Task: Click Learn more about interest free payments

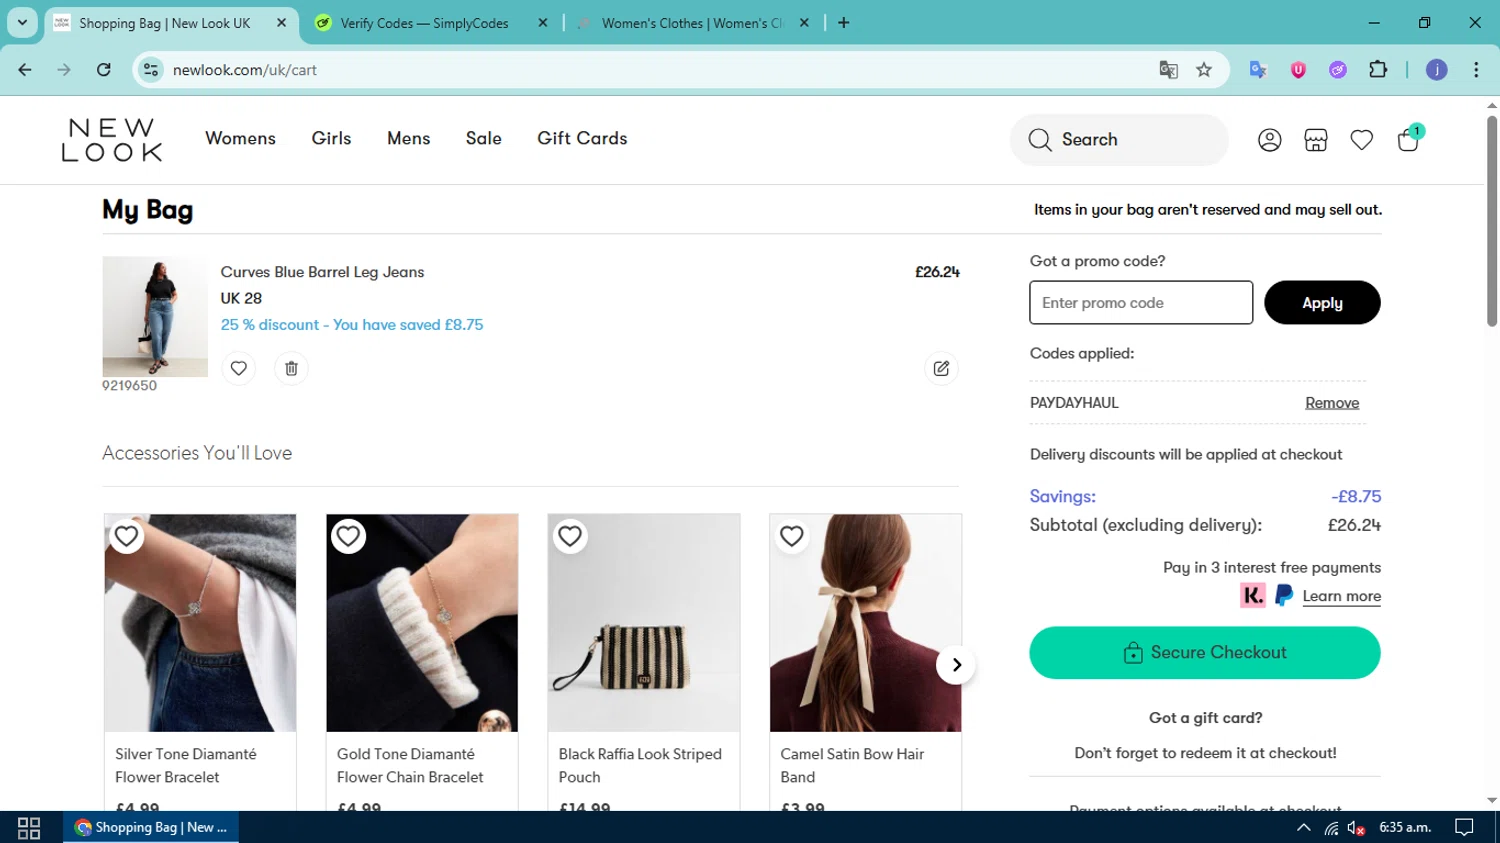Action: tap(1341, 596)
